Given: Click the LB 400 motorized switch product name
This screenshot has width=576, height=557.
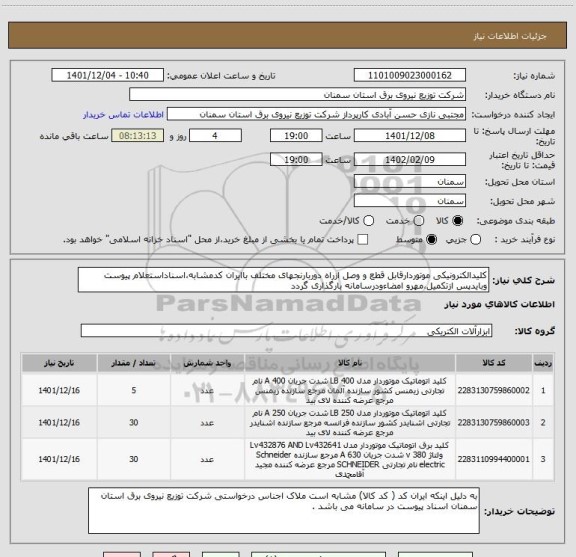Looking at the screenshot, I should point(350,390).
